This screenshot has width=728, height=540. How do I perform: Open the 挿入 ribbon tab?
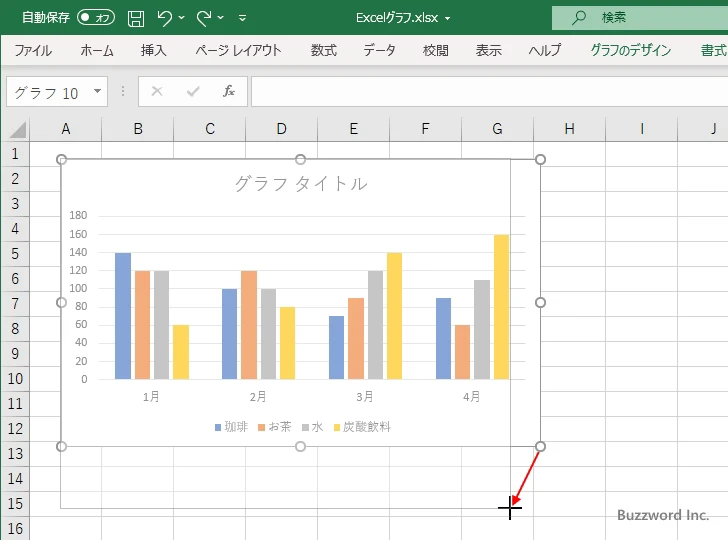(x=154, y=50)
